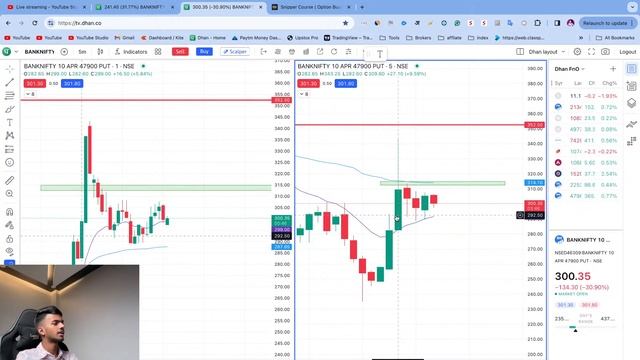Toggle magnet mode for drawings
This screenshot has height=360, width=640.
(9, 212)
